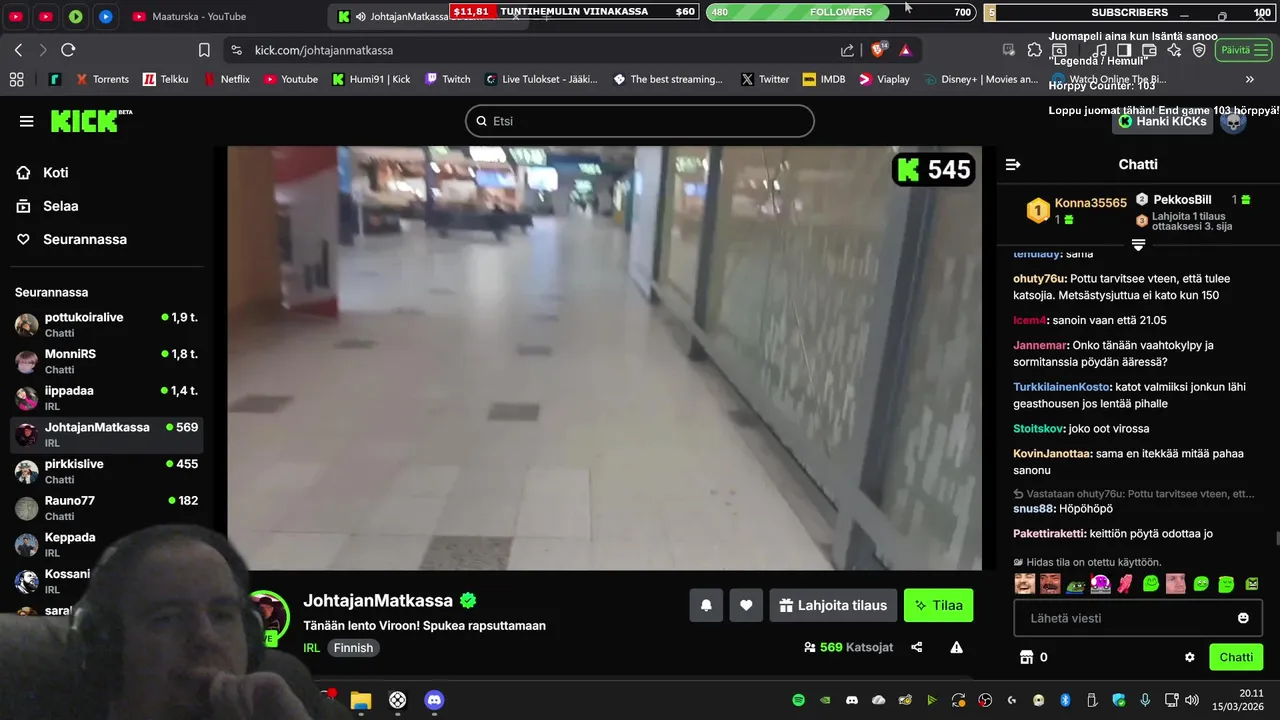
Task: Click the JohtajanMatkassa channel name heading
Action: click(378, 601)
